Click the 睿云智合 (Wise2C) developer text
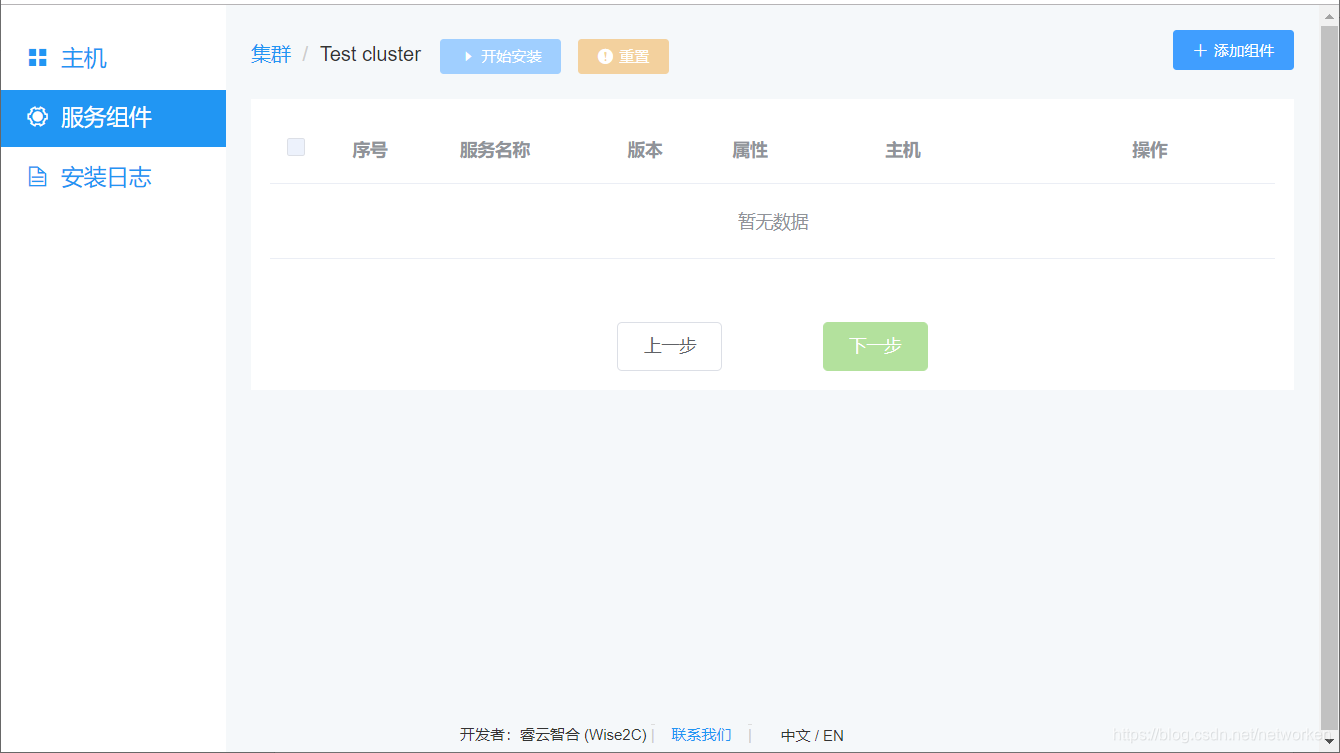The image size is (1340, 753). 583,735
